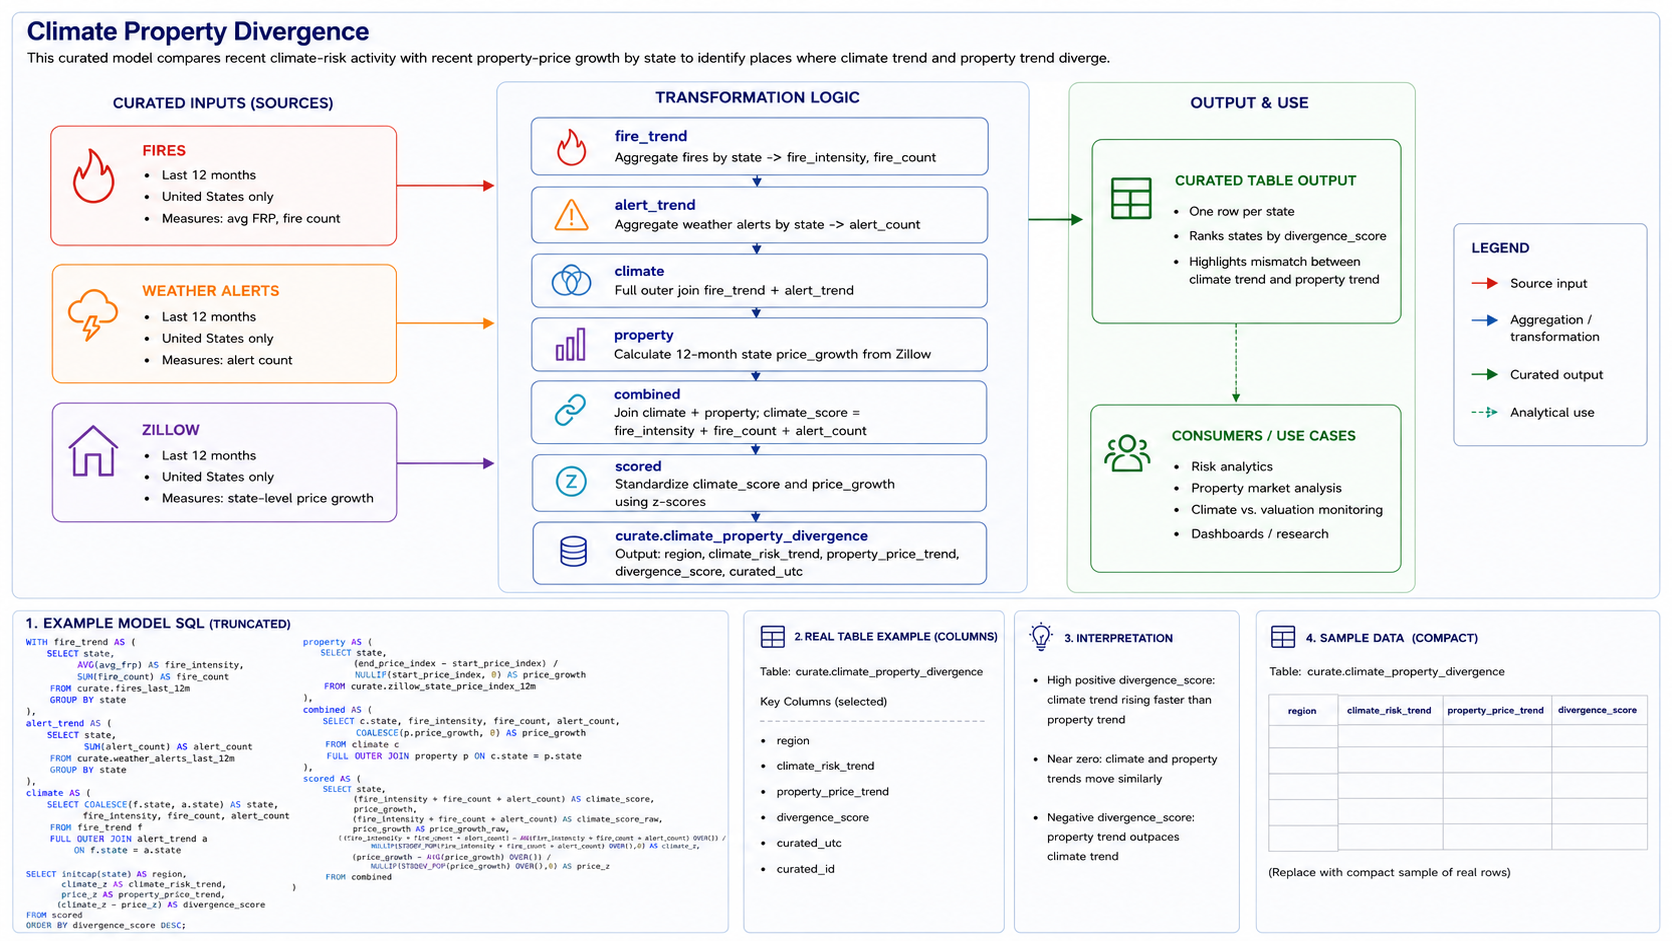The image size is (1672, 941).
Task: Select the overlapping circles icon for climate step
Action: tap(571, 281)
